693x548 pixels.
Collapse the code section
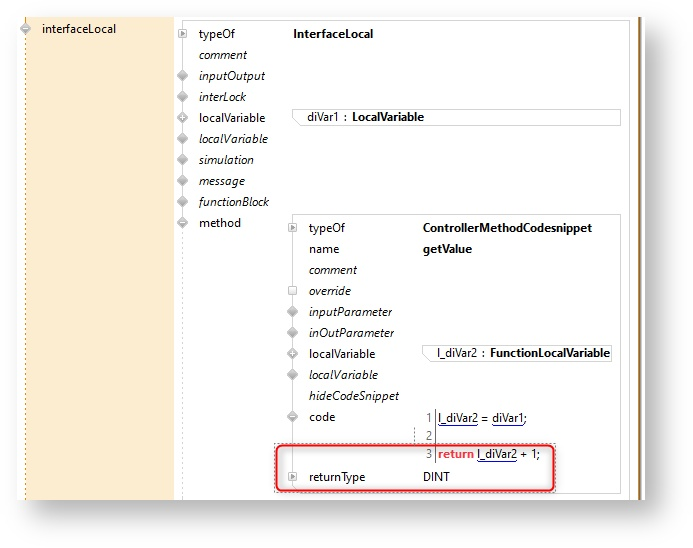[292, 417]
